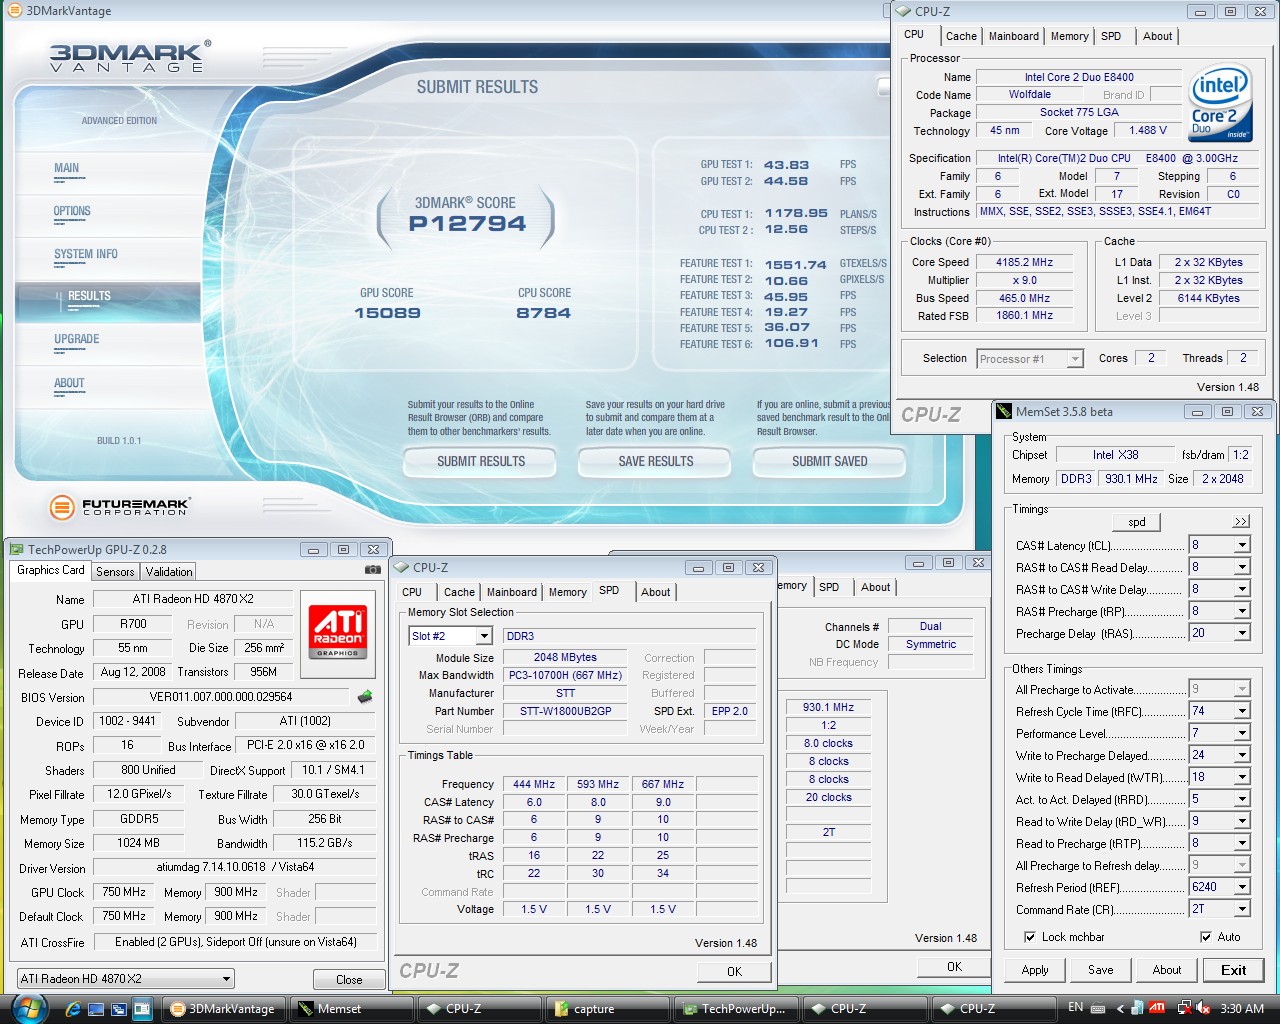Open Refresh Period (tREF) dropdown

point(1242,887)
